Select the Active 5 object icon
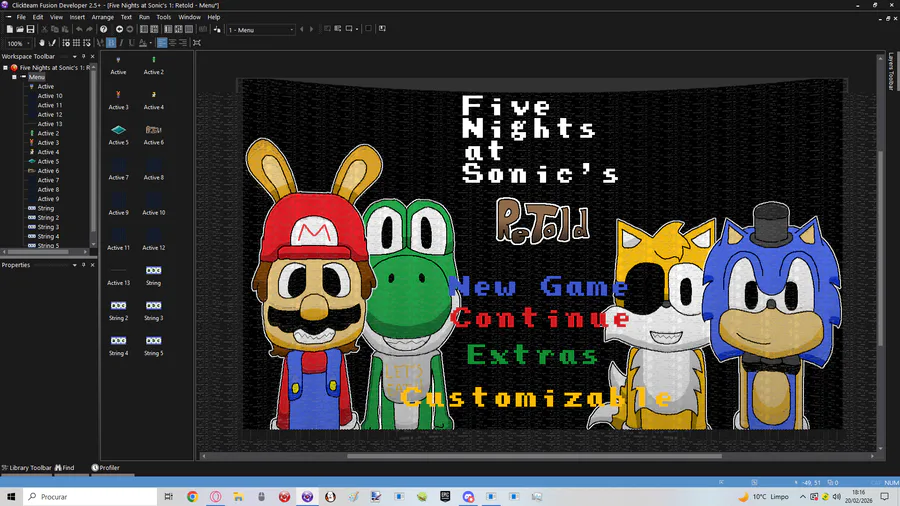900x506 pixels. coord(118,130)
